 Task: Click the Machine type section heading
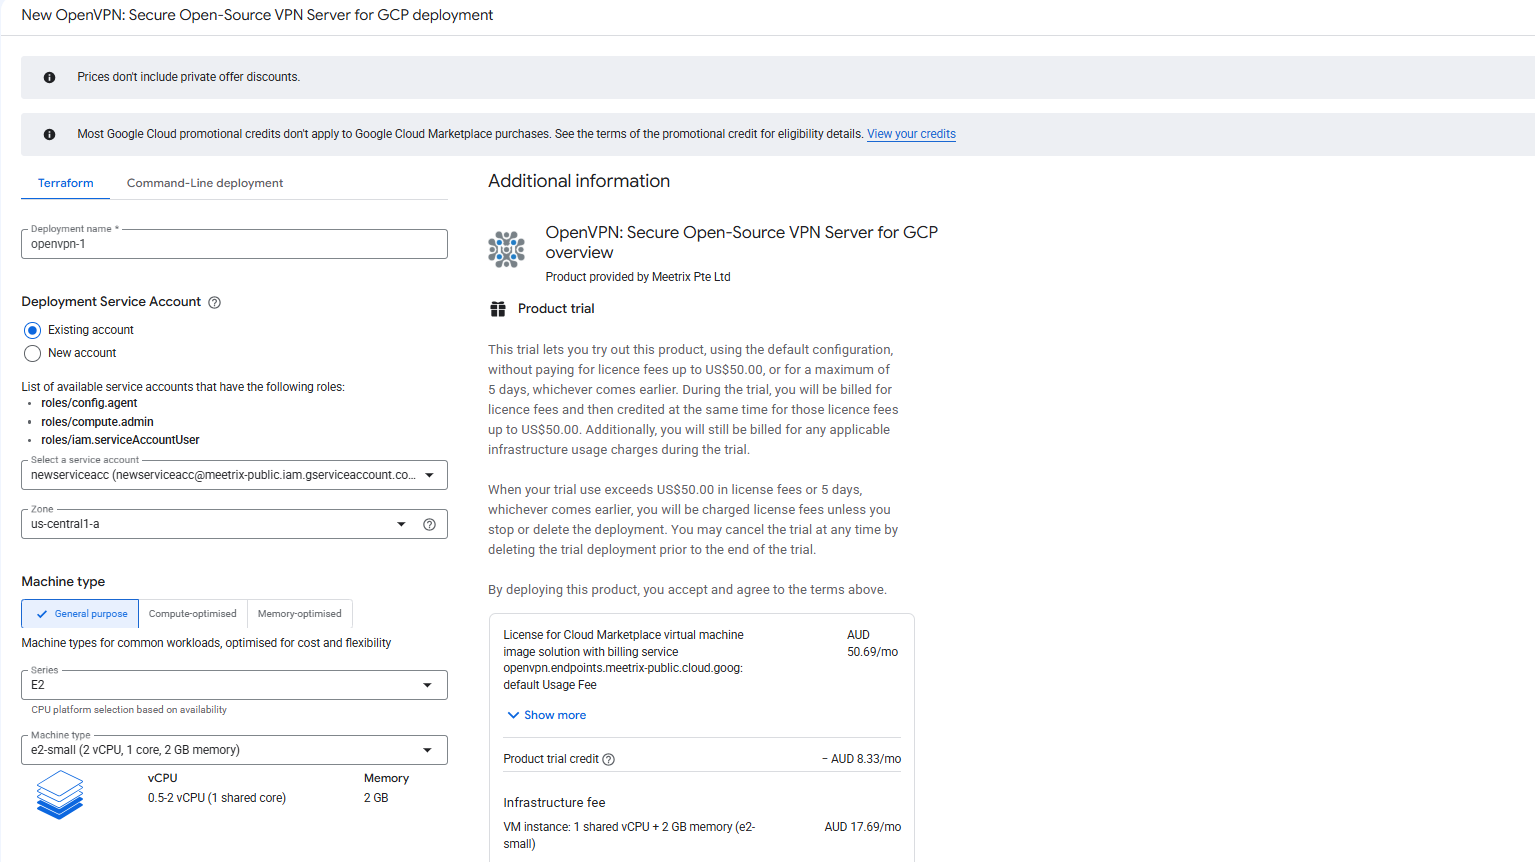point(63,581)
